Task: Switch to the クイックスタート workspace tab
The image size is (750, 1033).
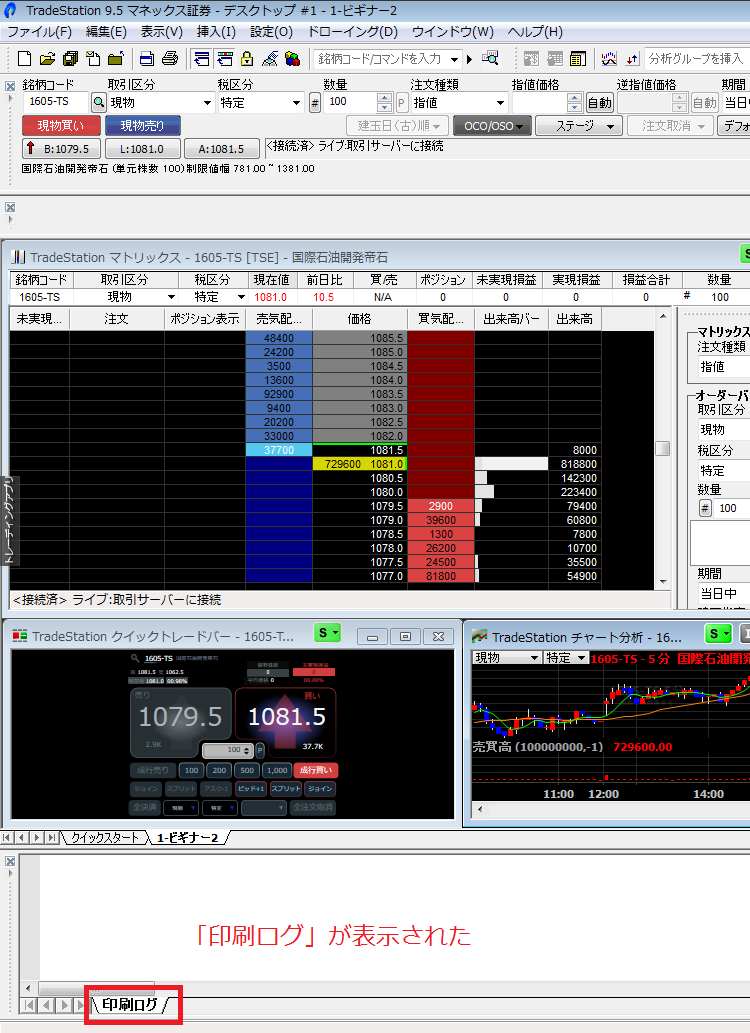Action: click(x=105, y=837)
